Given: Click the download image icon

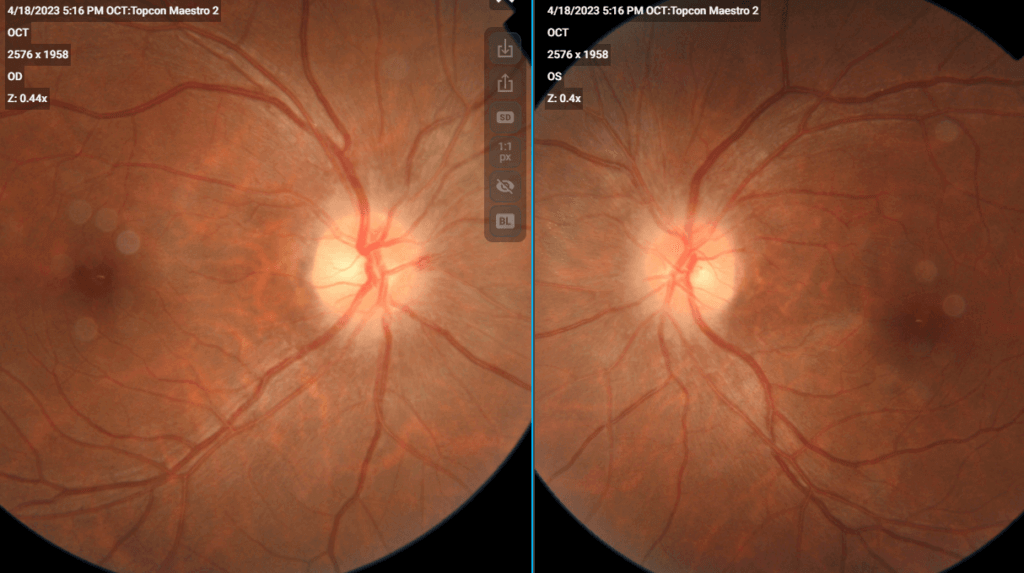Looking at the screenshot, I should (505, 48).
